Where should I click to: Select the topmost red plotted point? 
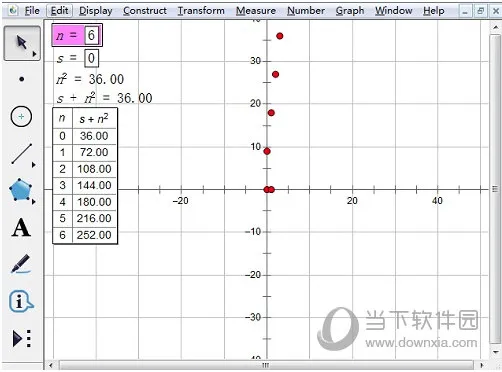tap(280, 36)
